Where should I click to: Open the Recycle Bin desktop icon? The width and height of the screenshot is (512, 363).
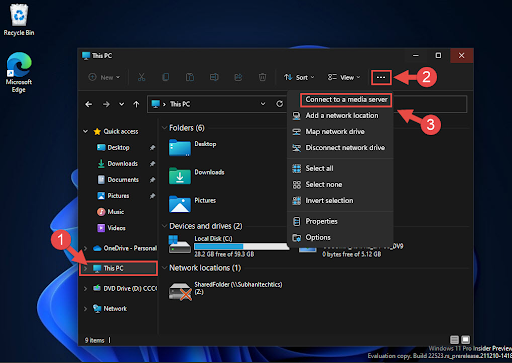tap(19, 20)
